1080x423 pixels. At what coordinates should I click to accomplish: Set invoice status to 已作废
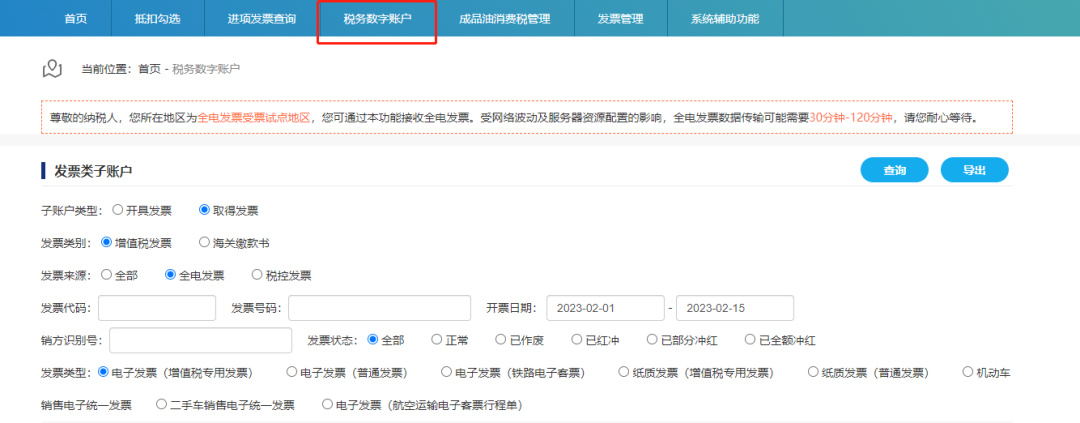(501, 340)
